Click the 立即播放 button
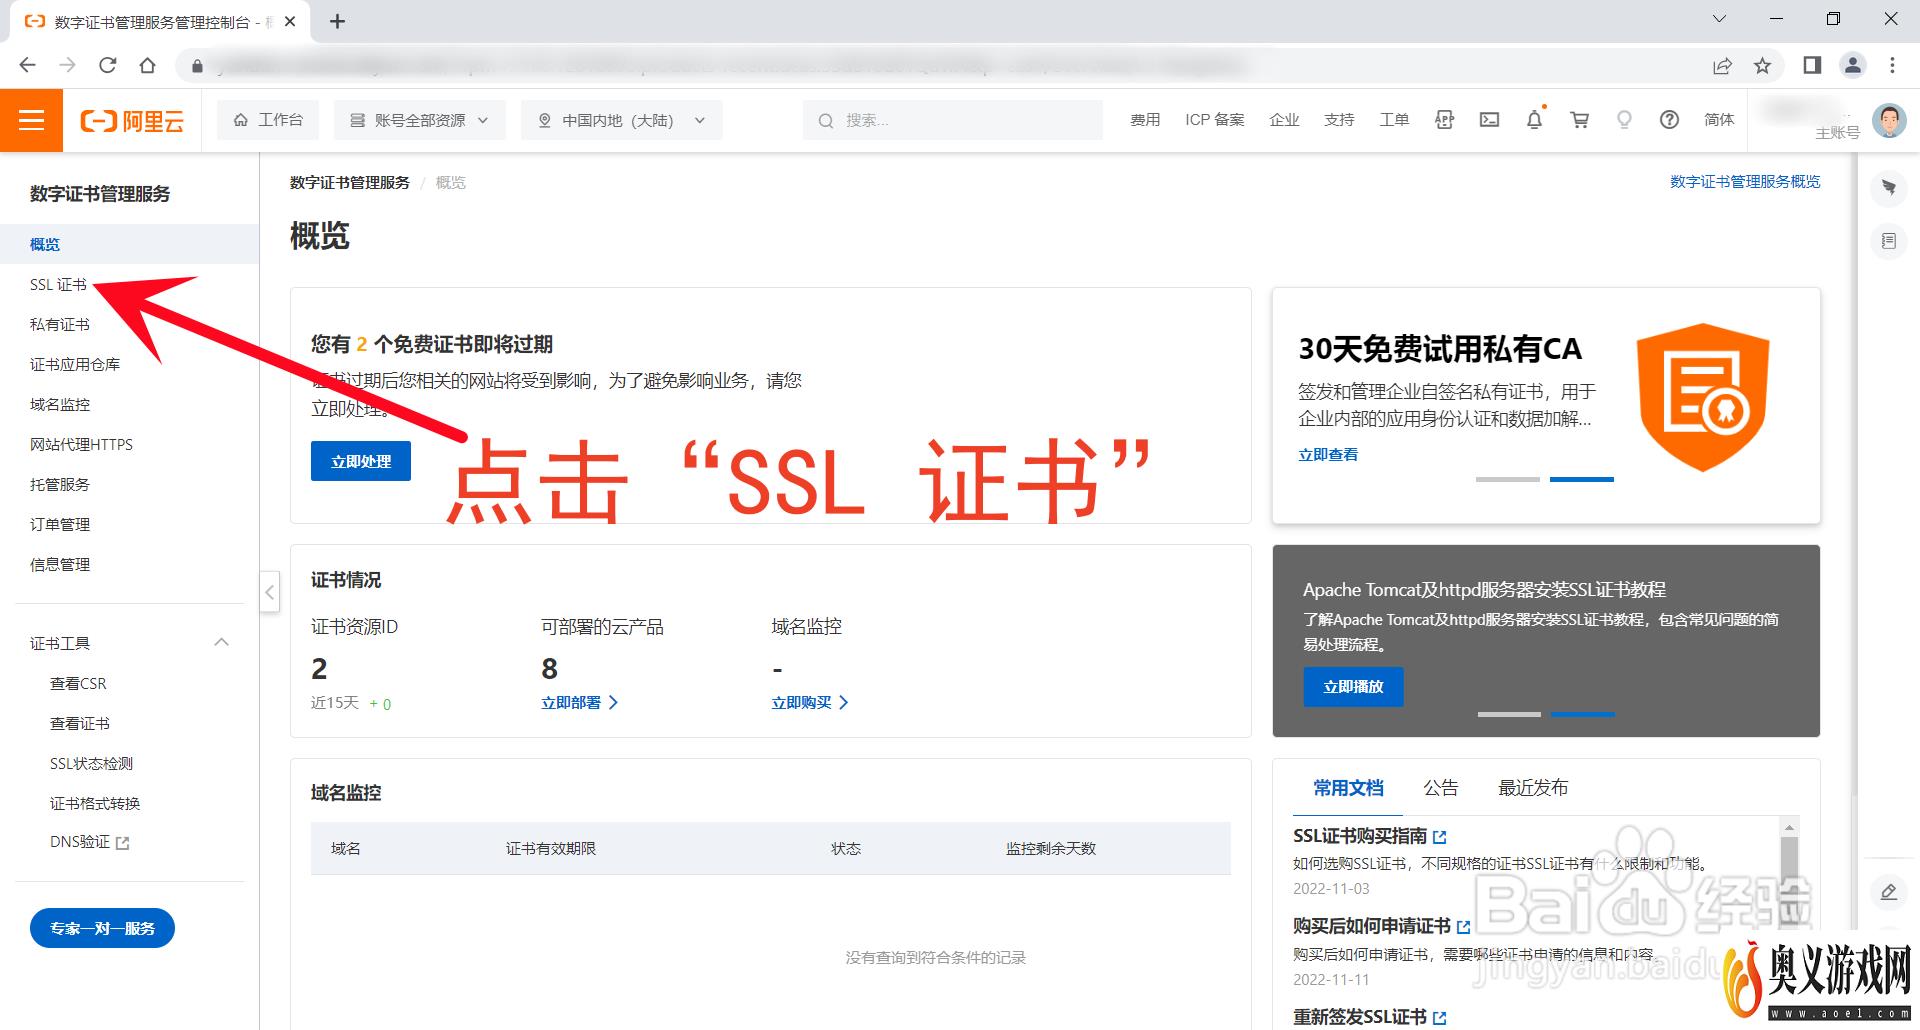Screen dimensions: 1920x1030 1353,686
